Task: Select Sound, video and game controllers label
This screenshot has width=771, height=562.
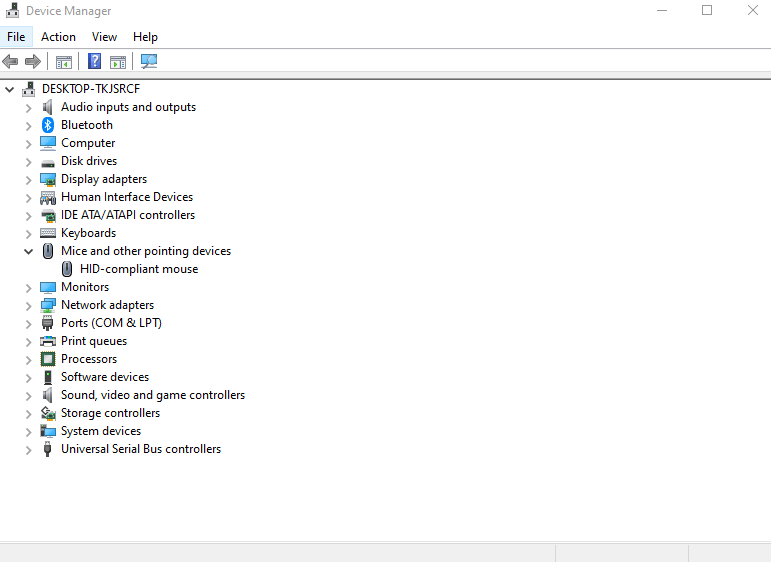Action: click(153, 395)
